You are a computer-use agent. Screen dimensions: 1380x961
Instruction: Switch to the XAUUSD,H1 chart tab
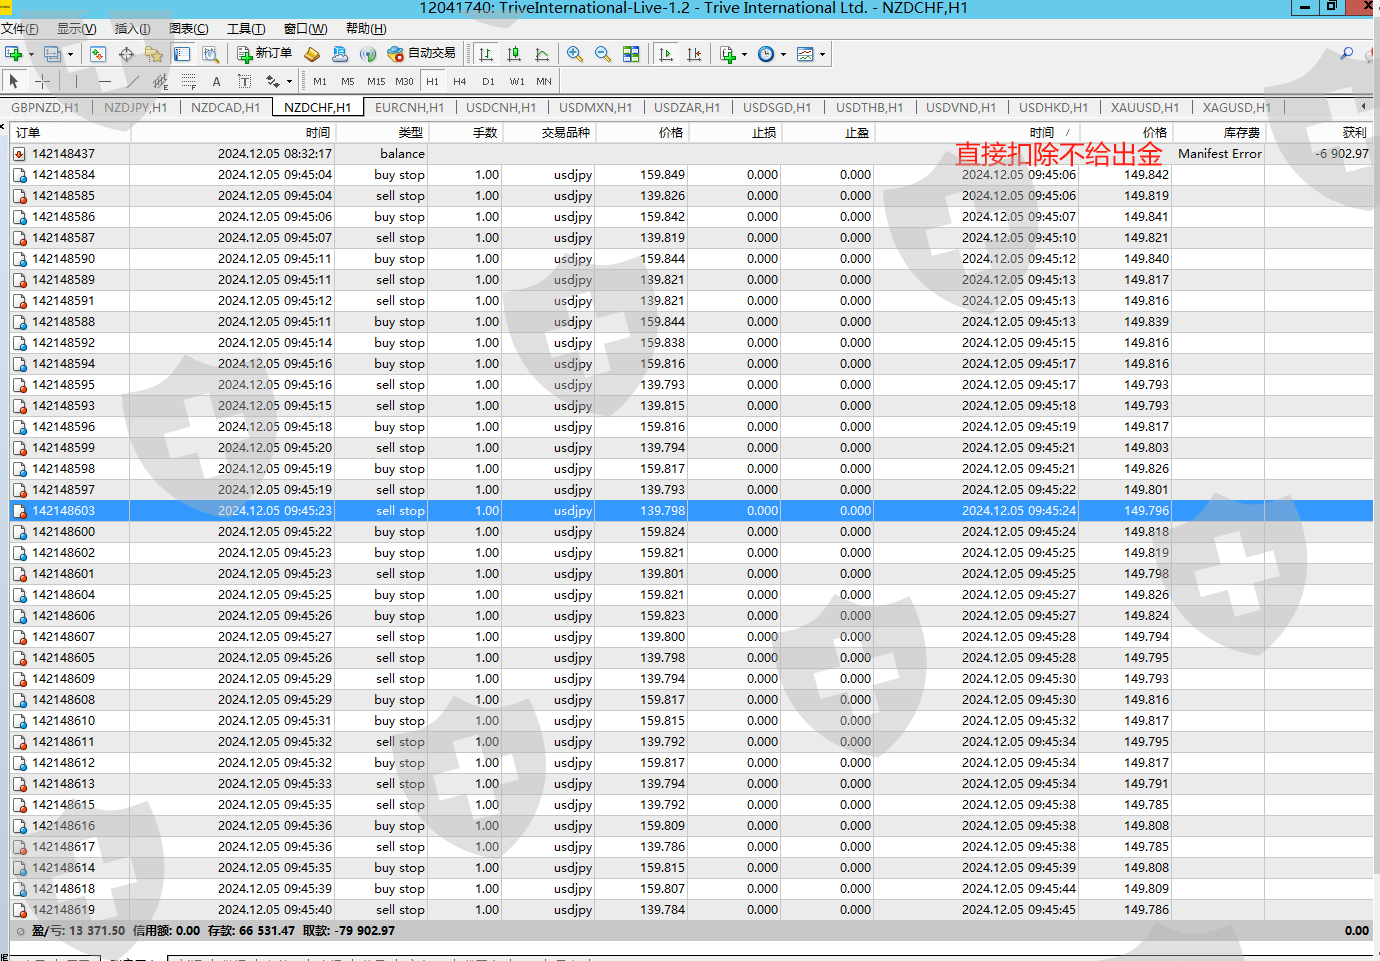1144,107
